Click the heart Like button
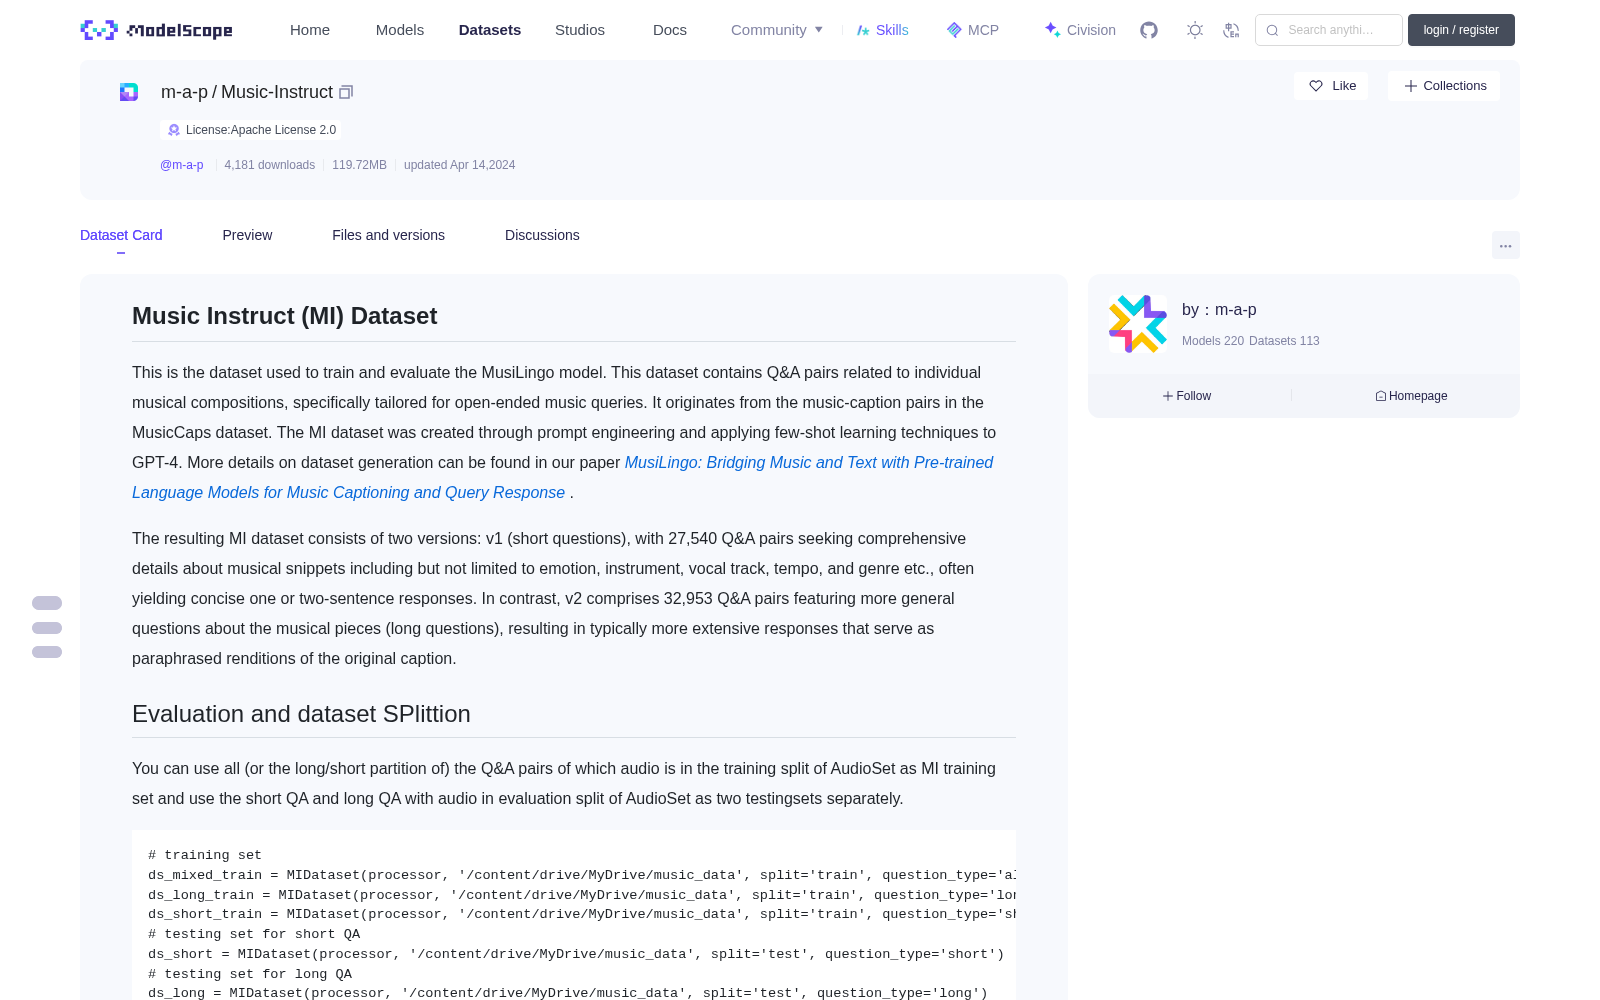Viewport: 1600px width, 1000px height. (x=1331, y=86)
